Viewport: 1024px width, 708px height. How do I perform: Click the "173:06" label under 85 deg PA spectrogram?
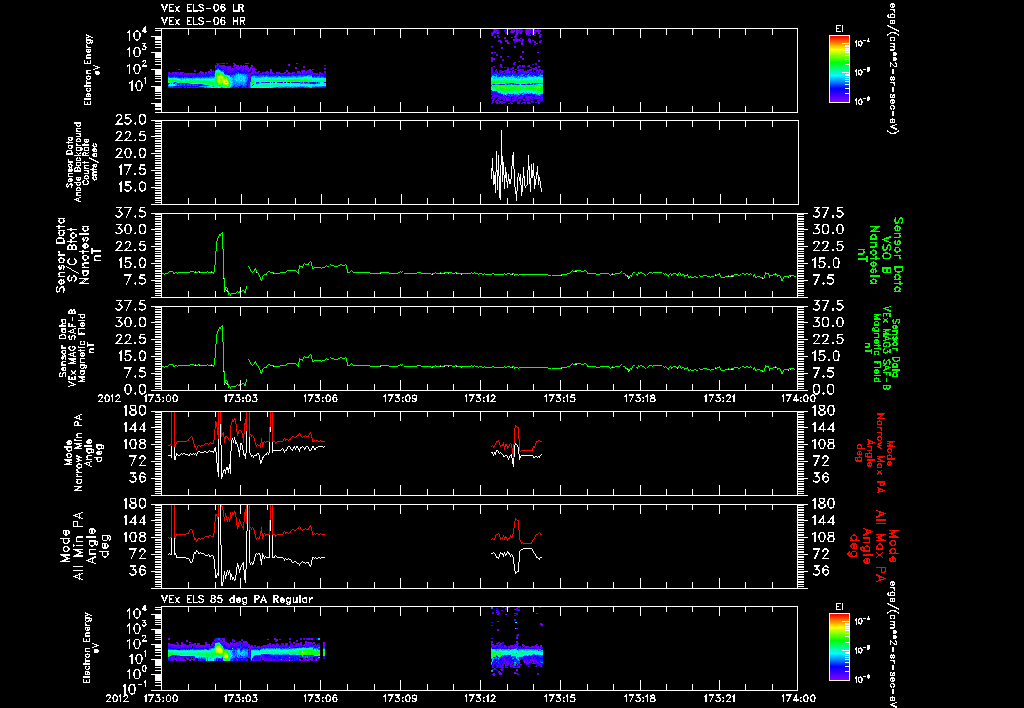tap(321, 698)
